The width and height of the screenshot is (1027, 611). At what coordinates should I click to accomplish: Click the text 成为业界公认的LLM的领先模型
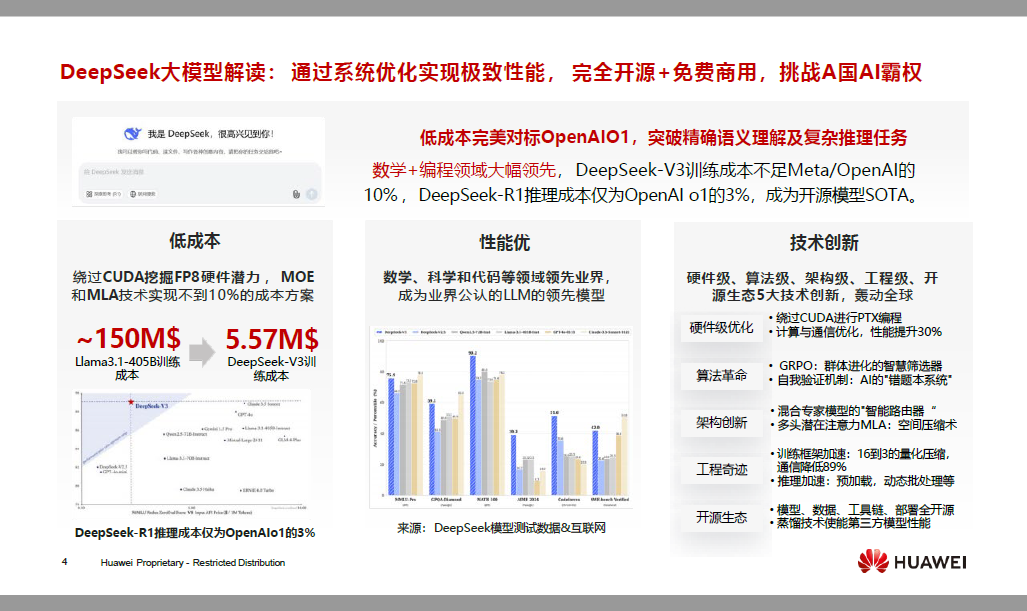point(501,295)
